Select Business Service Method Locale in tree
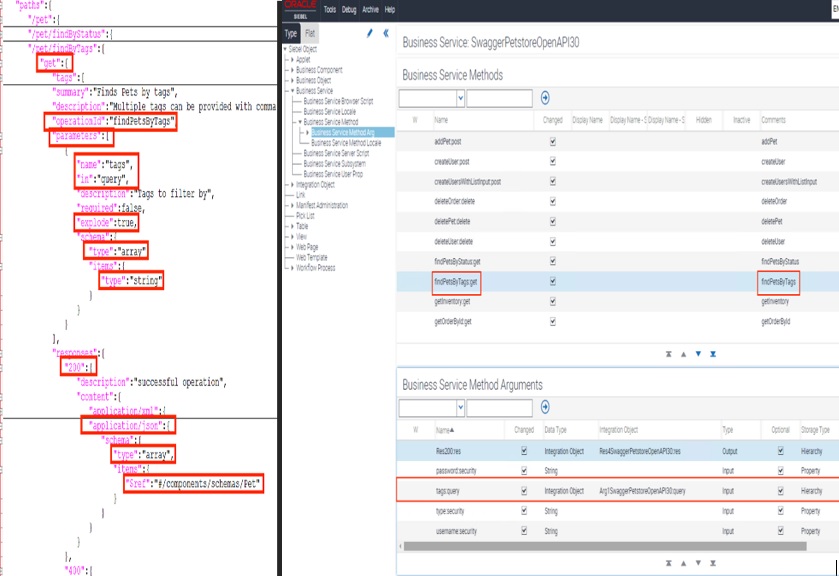 tap(346, 143)
